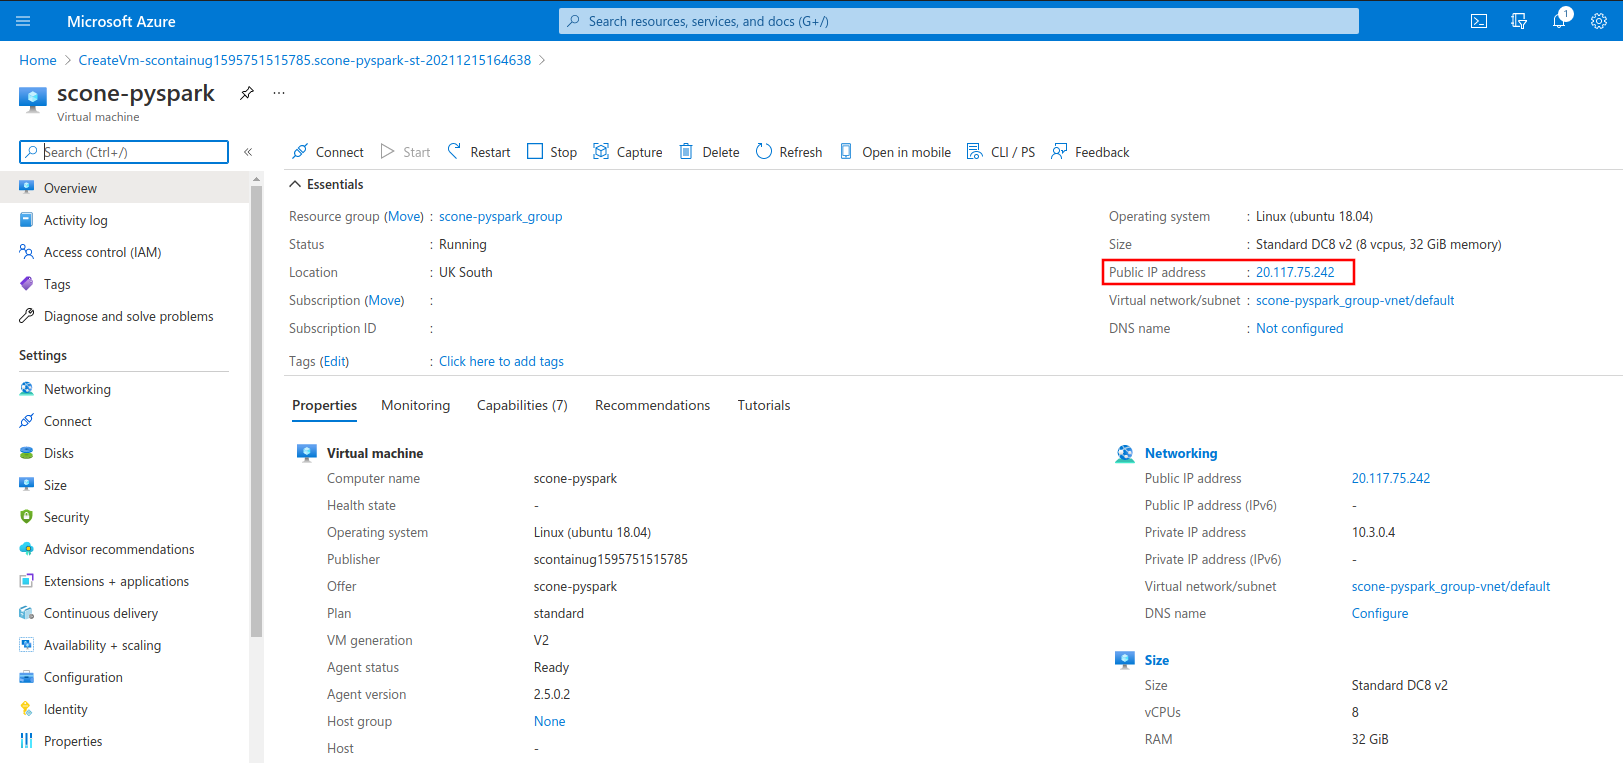Open the portal settings gear
Screen dimensions: 1623x763
(1599, 21)
